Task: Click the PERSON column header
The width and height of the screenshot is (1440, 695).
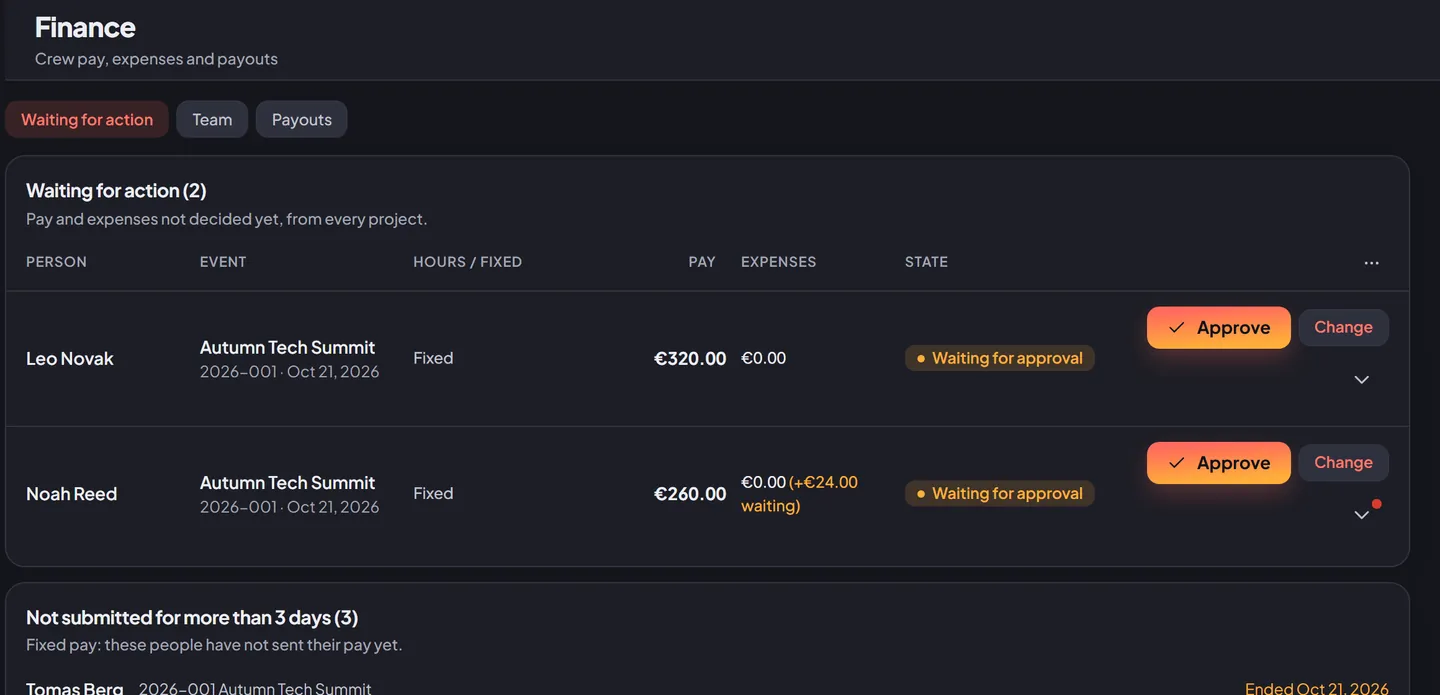Action: (56, 262)
